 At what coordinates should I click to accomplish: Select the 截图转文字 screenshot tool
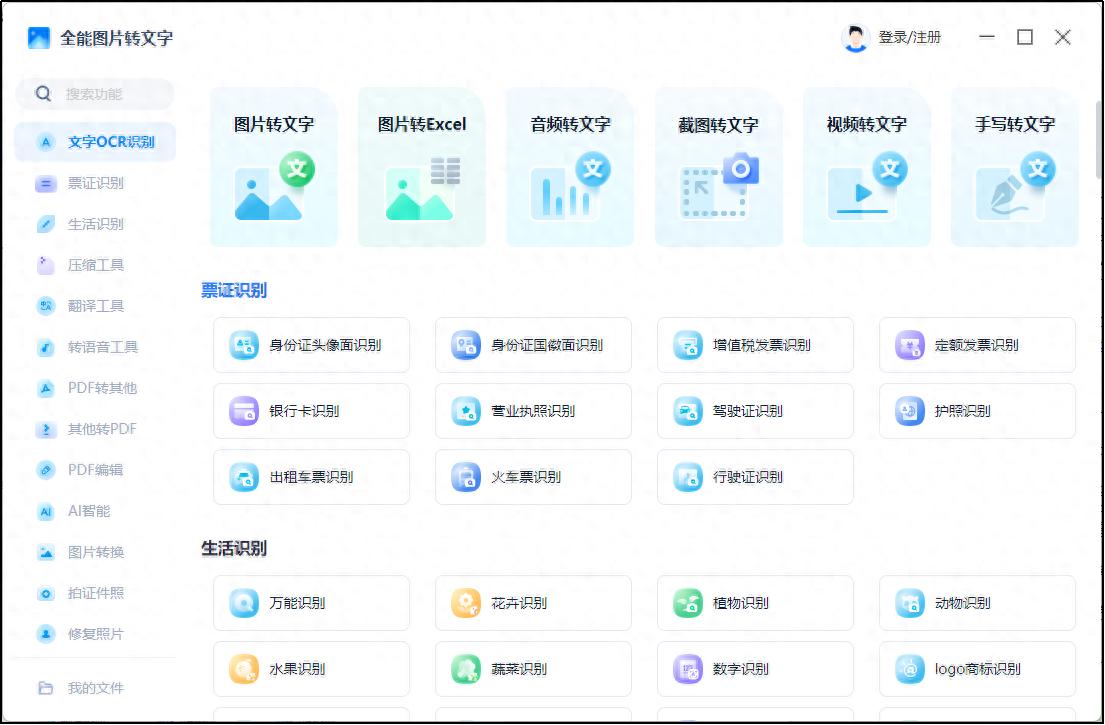point(718,166)
